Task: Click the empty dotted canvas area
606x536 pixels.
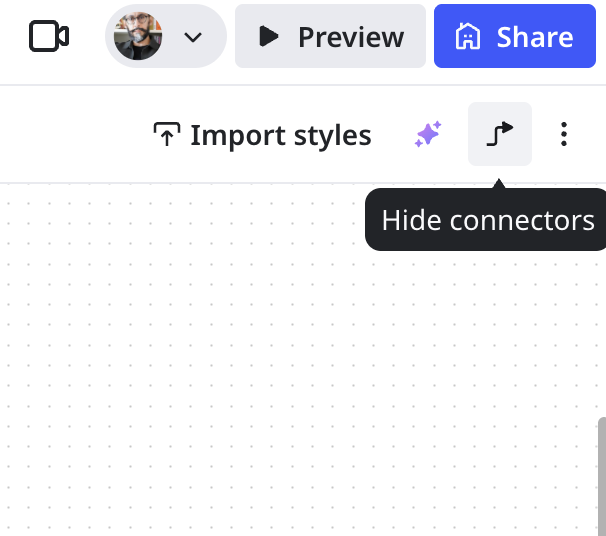Action: (x=250, y=380)
